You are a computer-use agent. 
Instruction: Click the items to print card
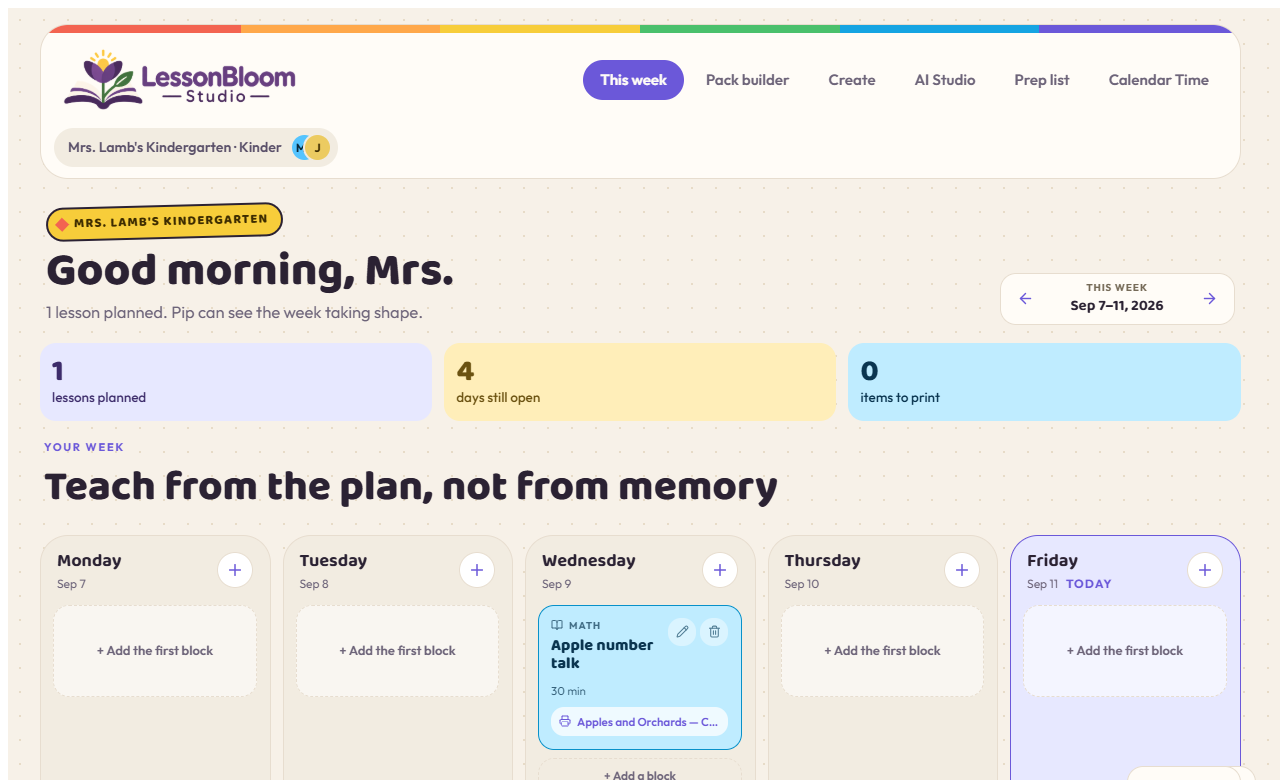pyautogui.click(x=1044, y=382)
